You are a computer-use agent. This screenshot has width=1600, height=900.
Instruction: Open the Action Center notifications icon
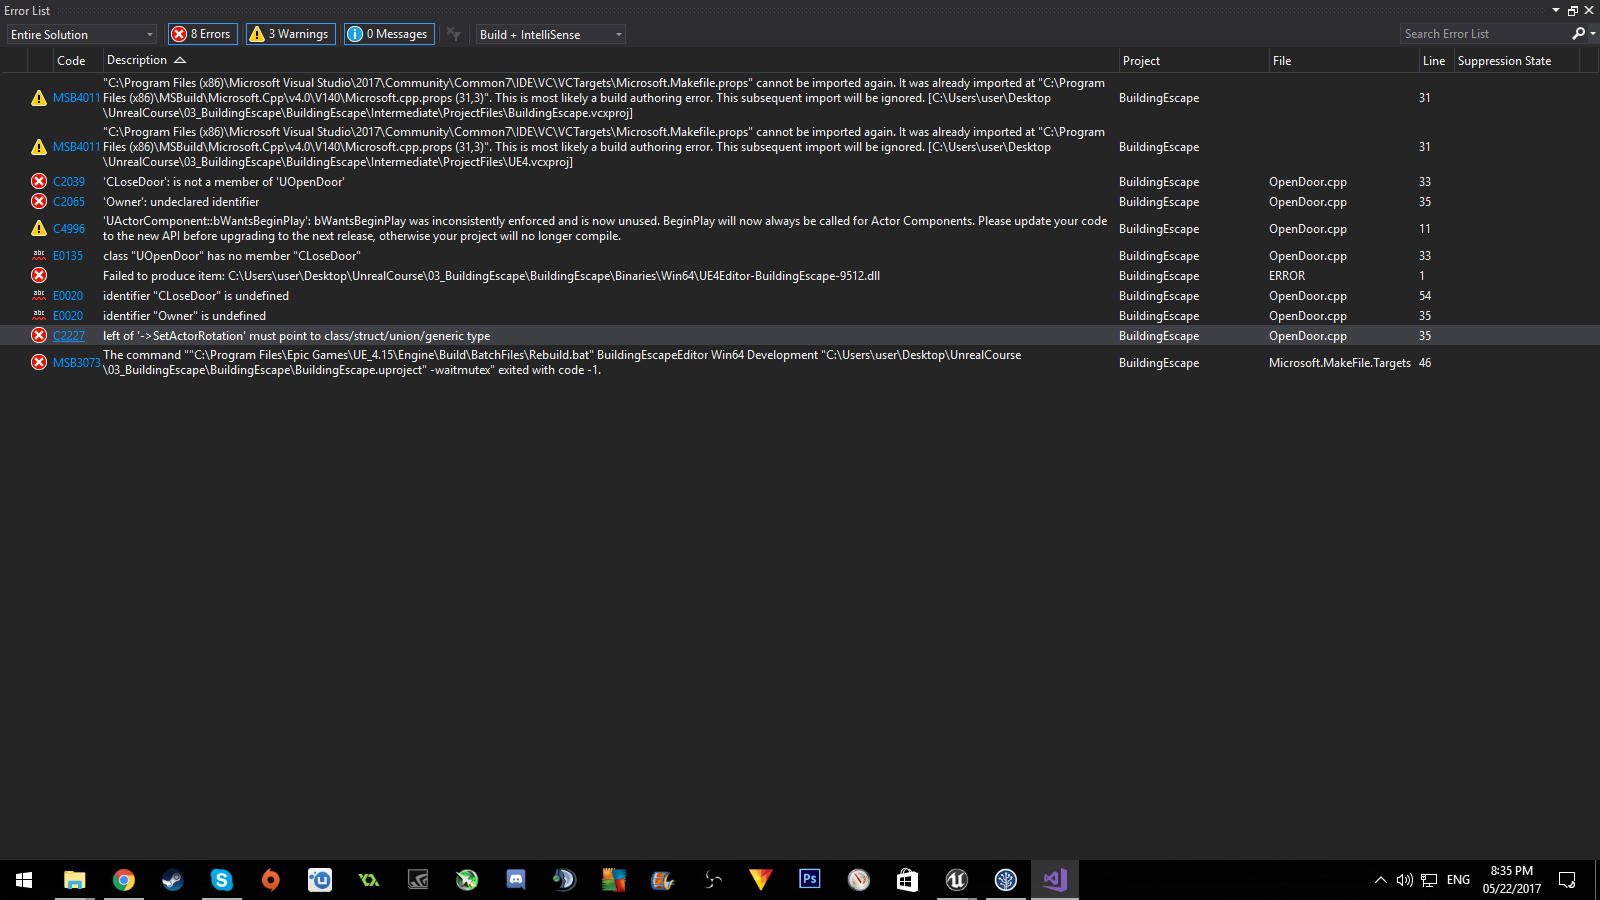[x=1567, y=880]
